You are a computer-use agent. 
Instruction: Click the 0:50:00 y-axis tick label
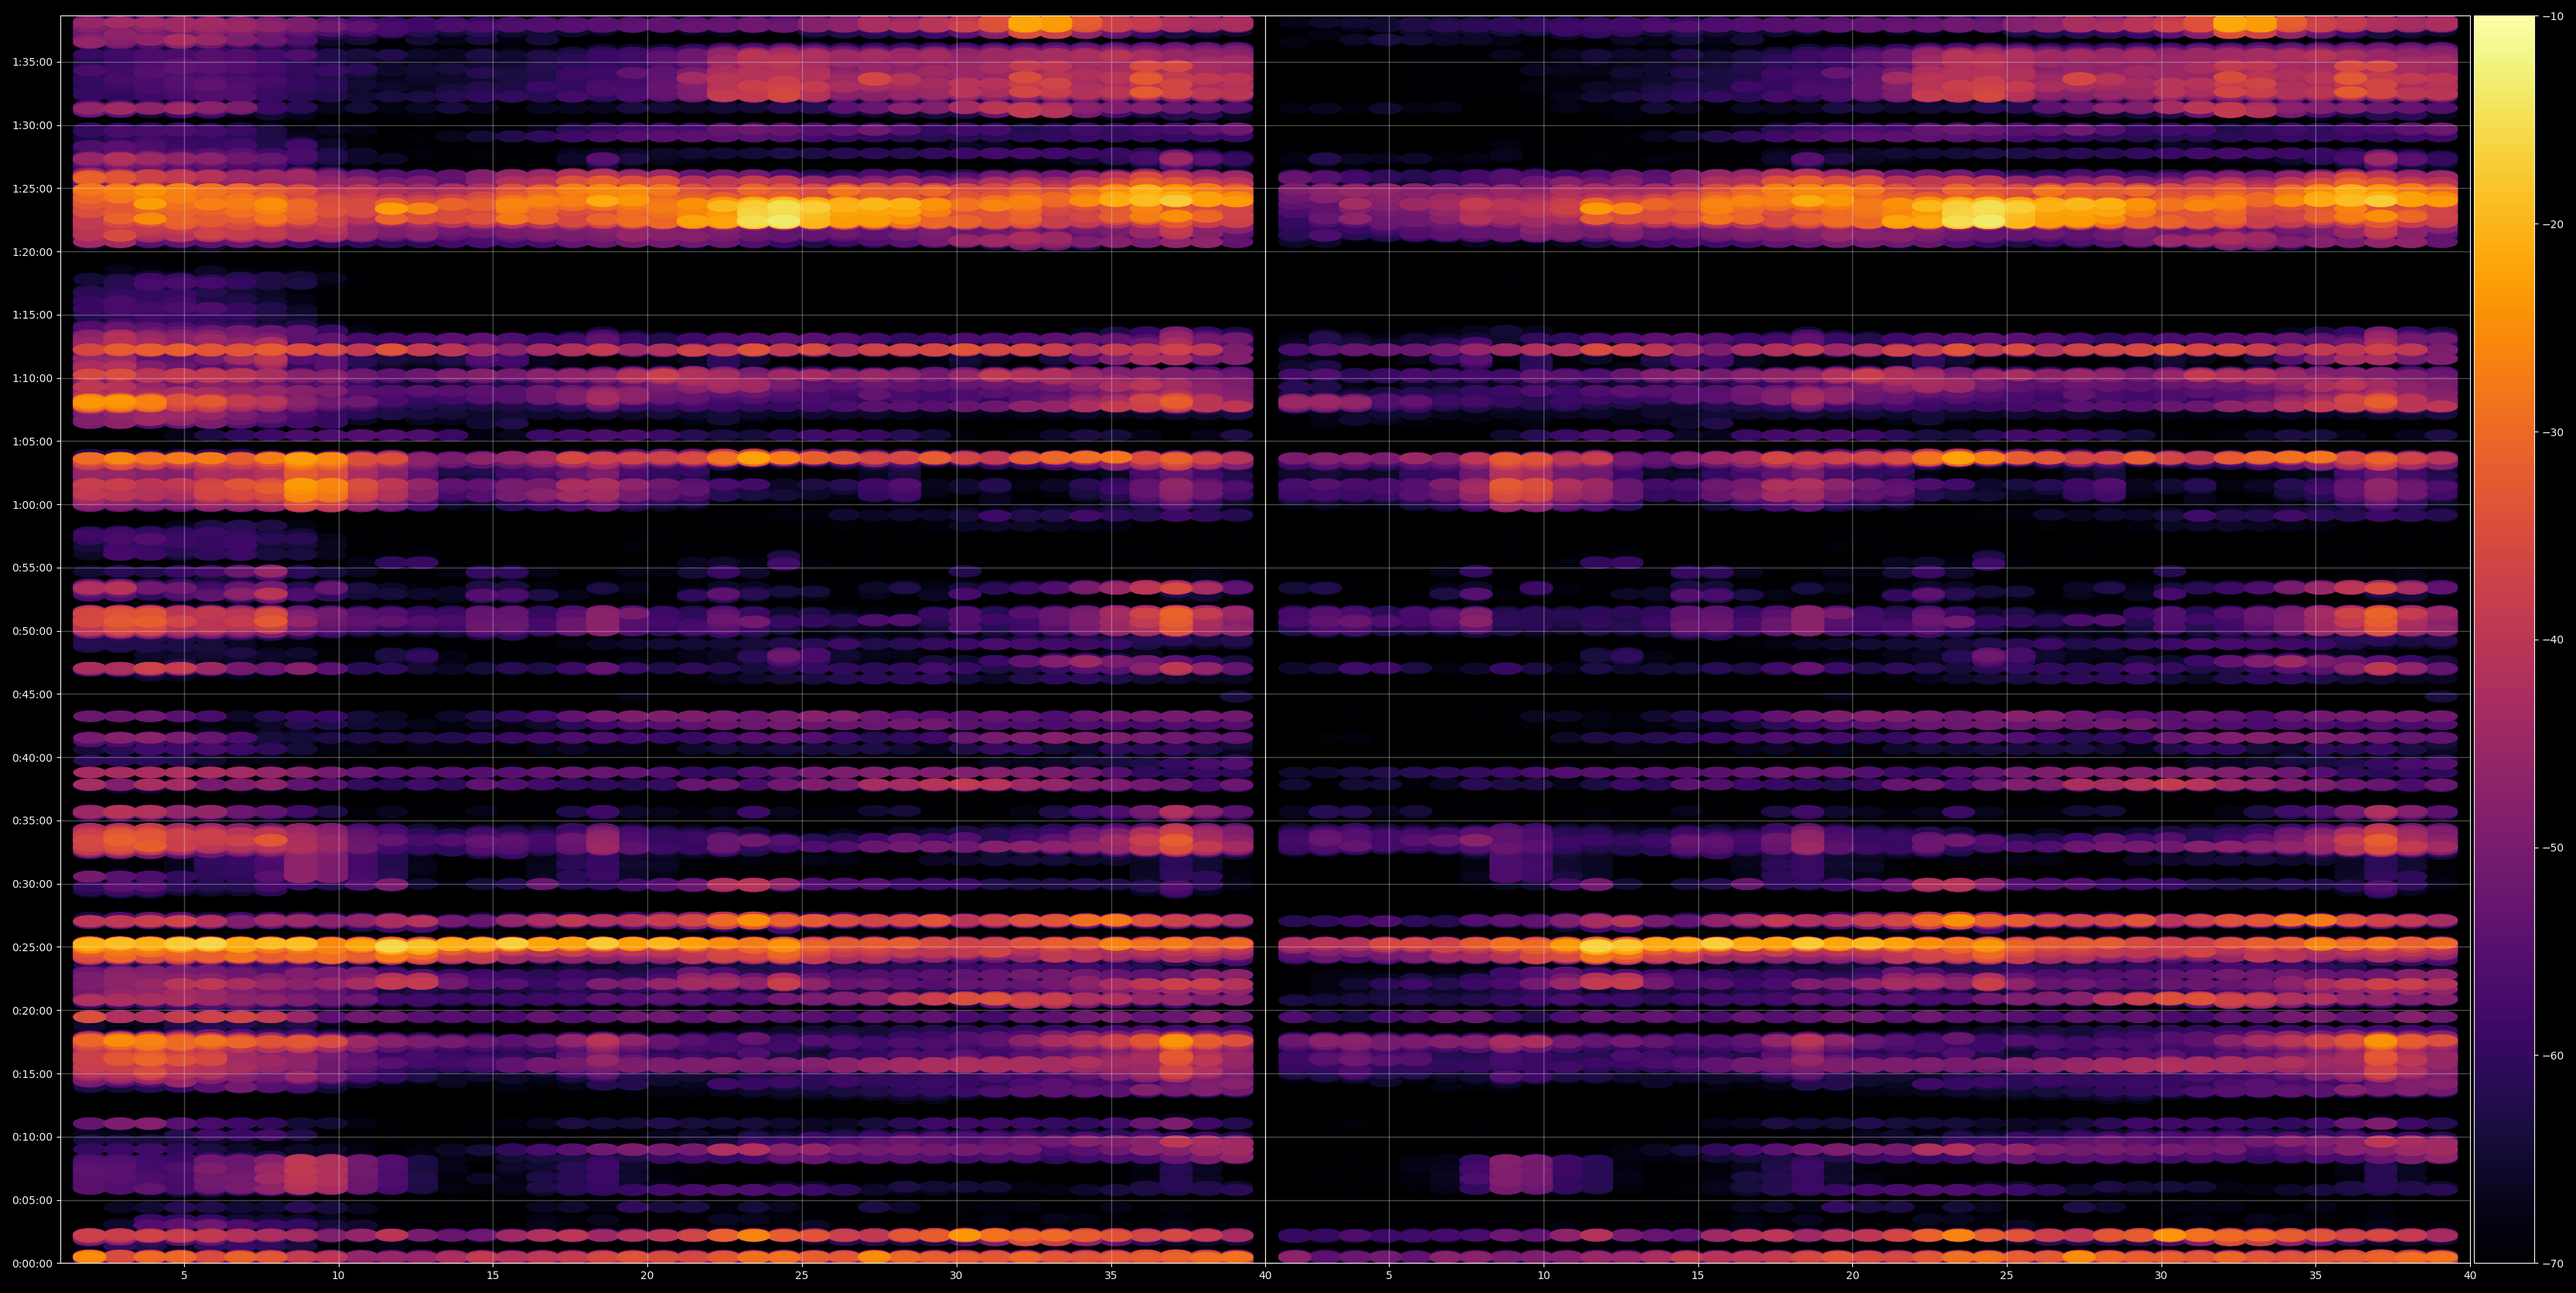pos(32,631)
